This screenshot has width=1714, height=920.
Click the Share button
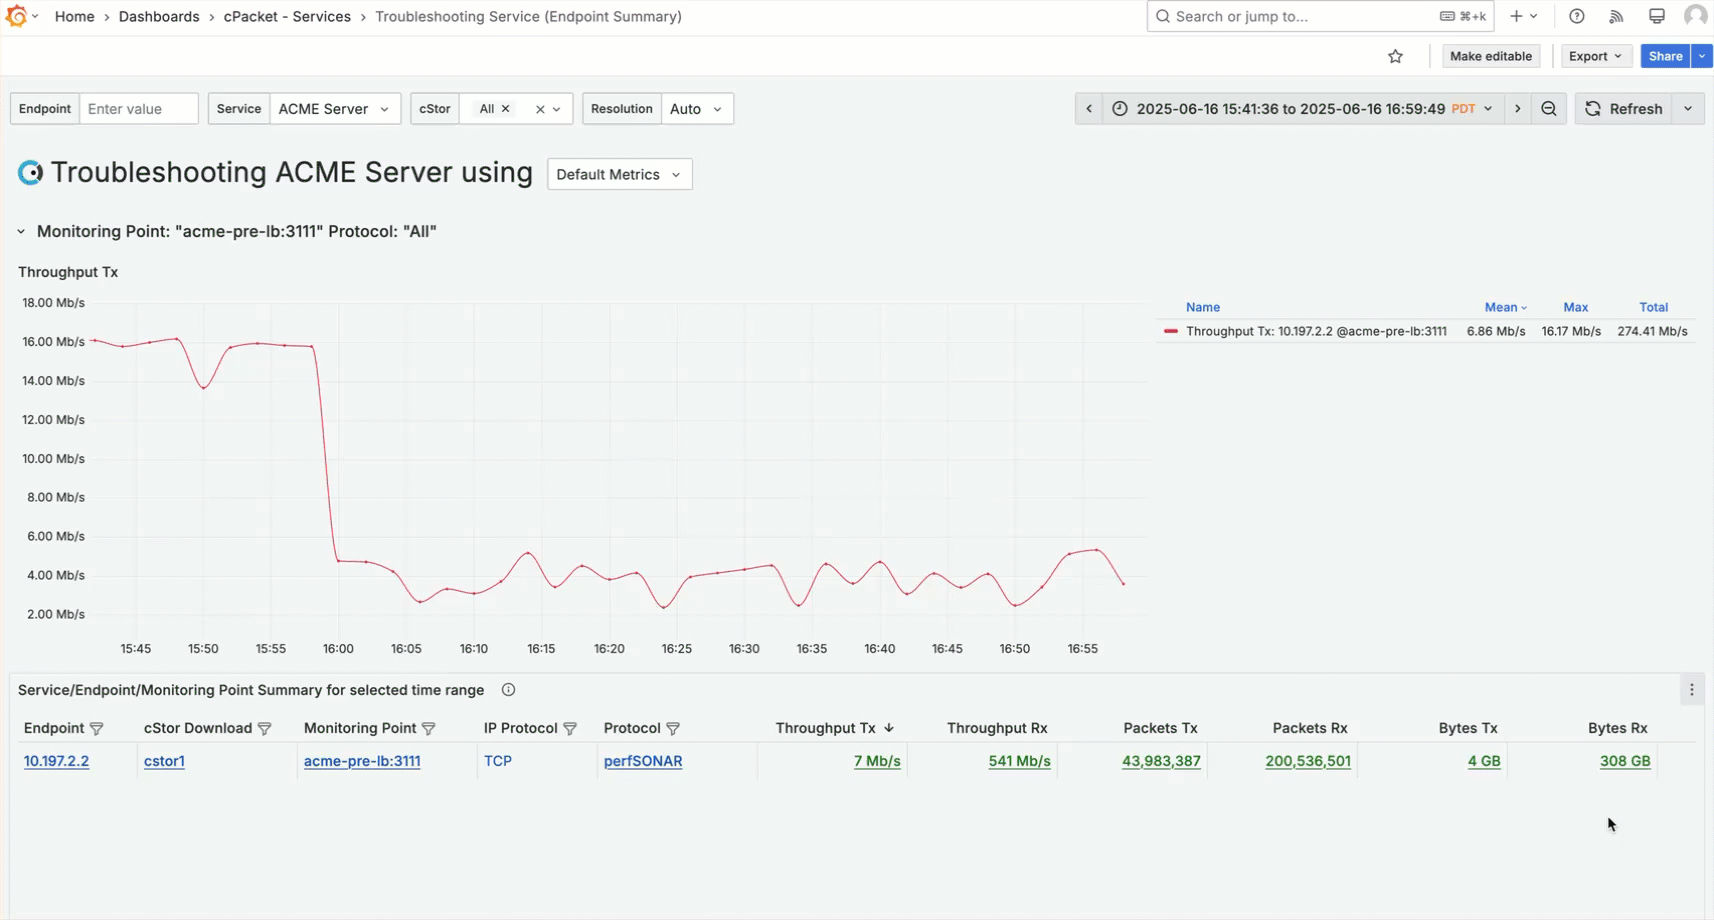(1665, 57)
